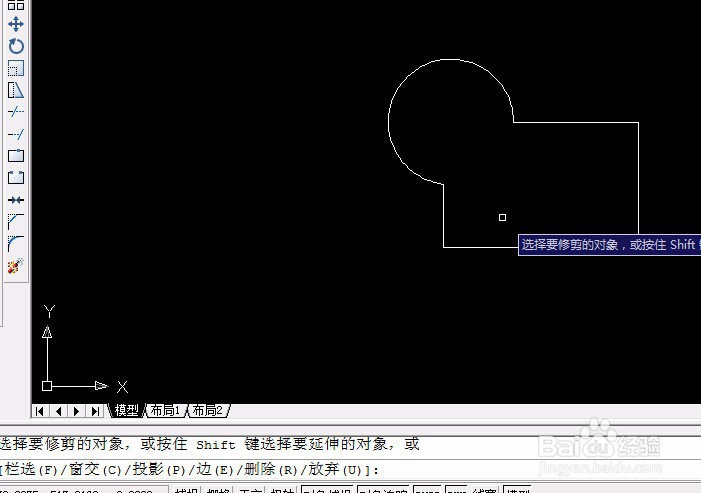Click the 栏选(F) option in command line
The width and height of the screenshot is (701, 493).
click(31, 469)
